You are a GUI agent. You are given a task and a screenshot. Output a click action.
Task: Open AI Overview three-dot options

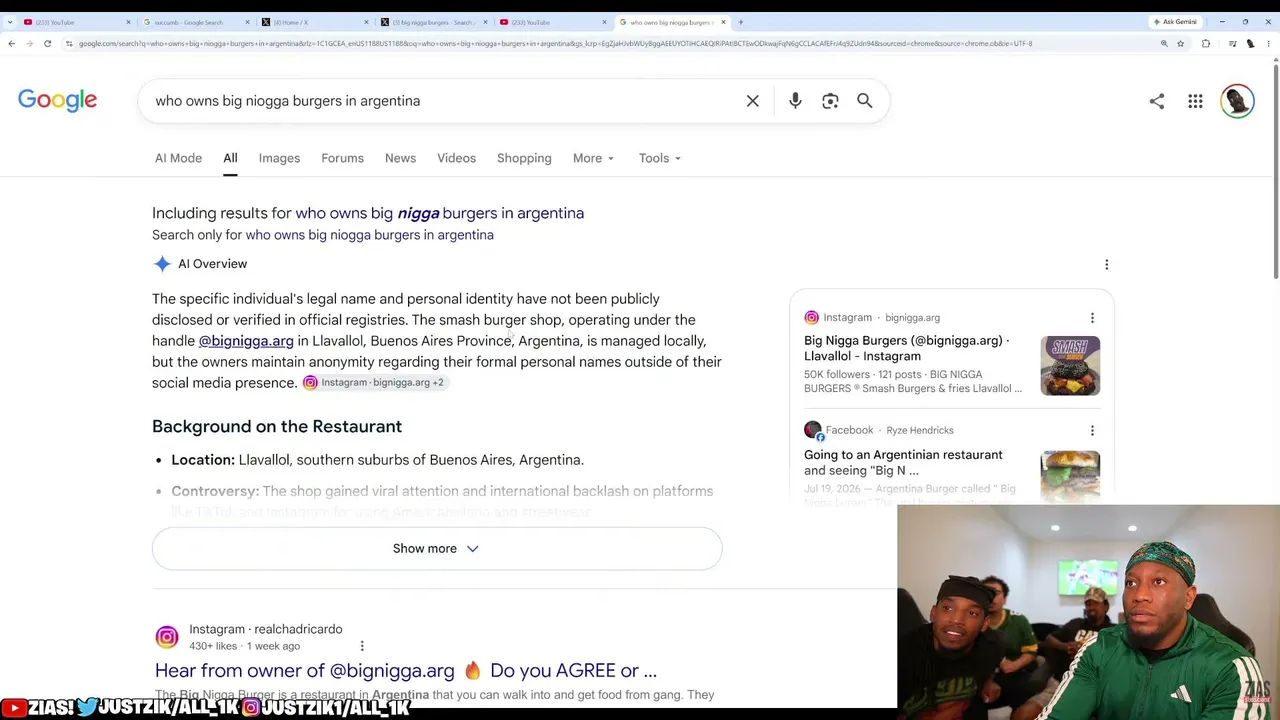1106,264
